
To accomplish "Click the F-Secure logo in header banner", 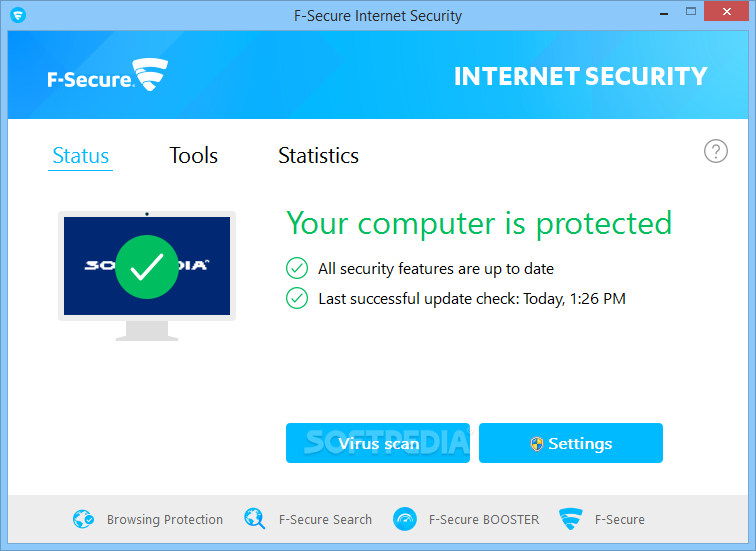I will click(108, 75).
